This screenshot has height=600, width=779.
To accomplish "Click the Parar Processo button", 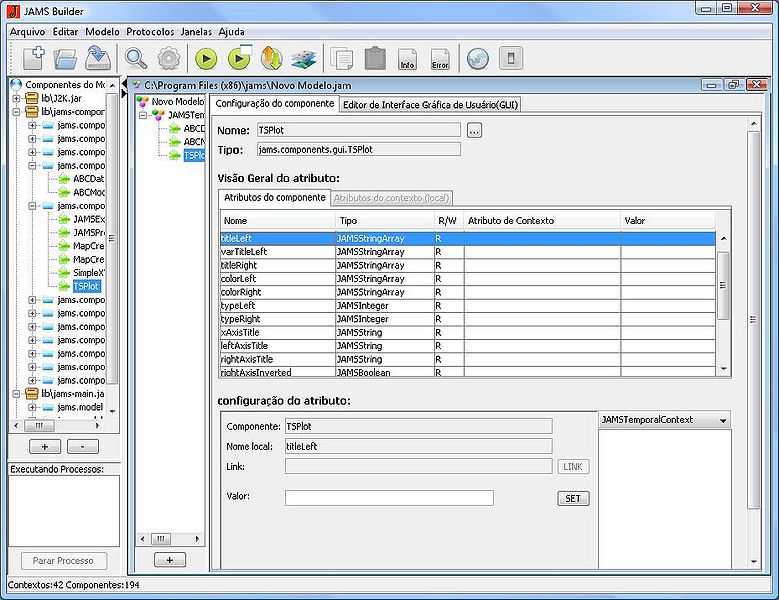I will point(63,560).
